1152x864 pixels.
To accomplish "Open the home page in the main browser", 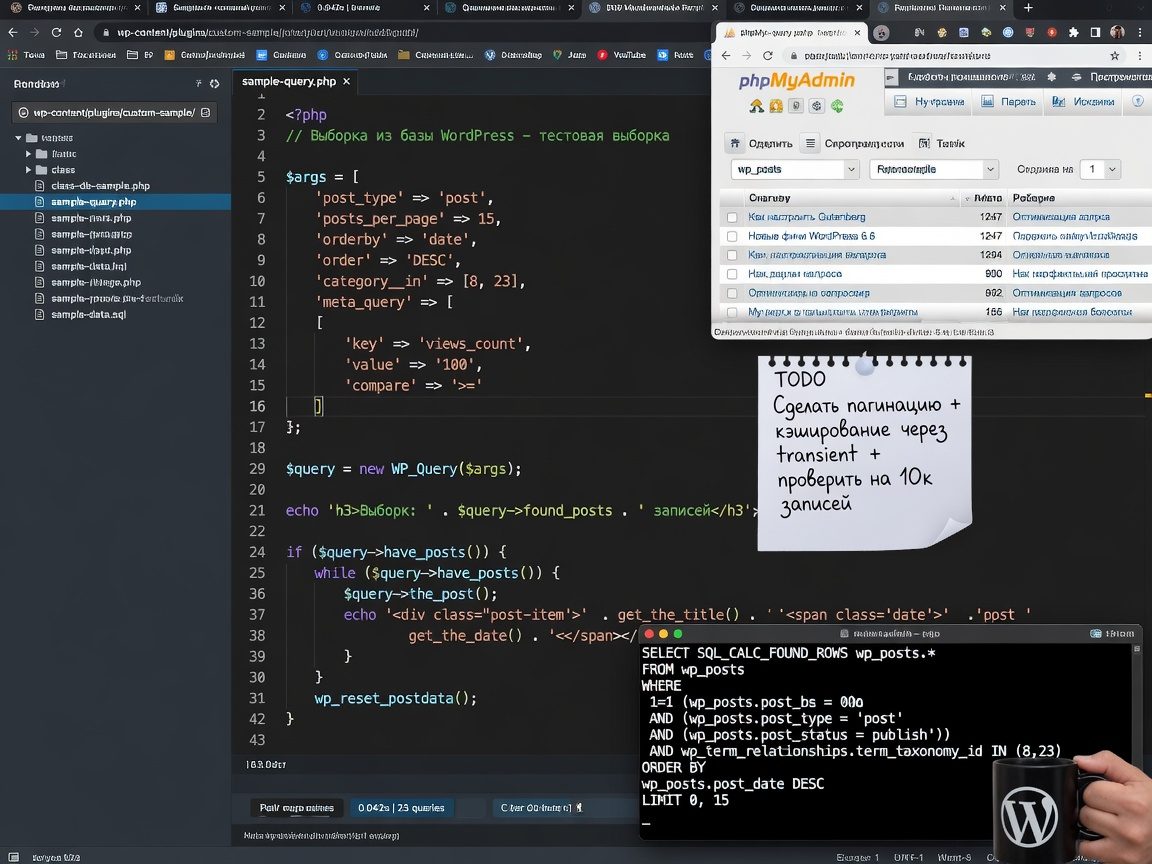I will tap(79, 32).
